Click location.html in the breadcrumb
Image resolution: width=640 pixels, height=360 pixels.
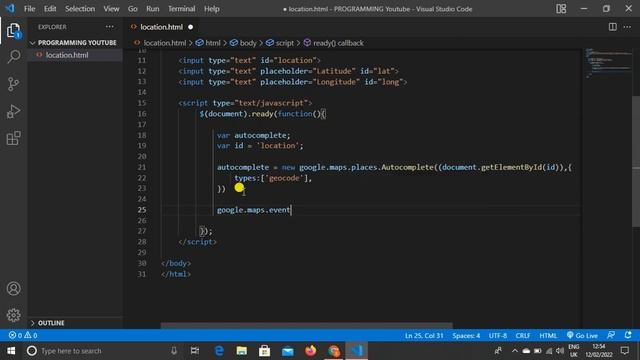click(x=164, y=43)
